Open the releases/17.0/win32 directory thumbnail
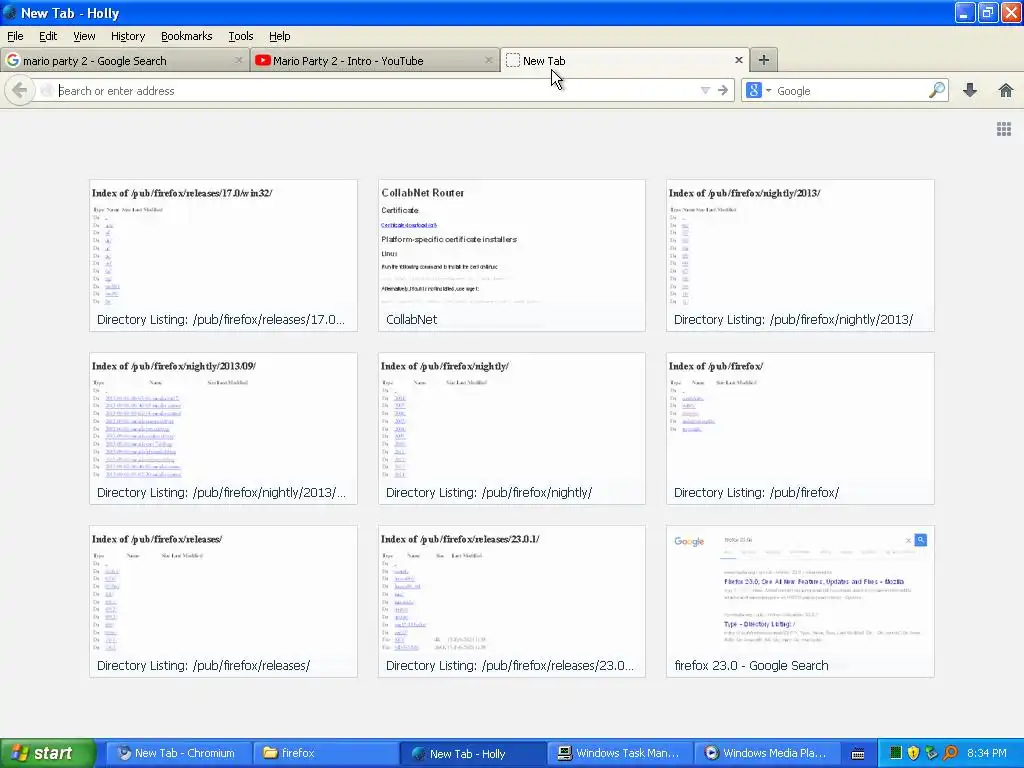 point(223,255)
